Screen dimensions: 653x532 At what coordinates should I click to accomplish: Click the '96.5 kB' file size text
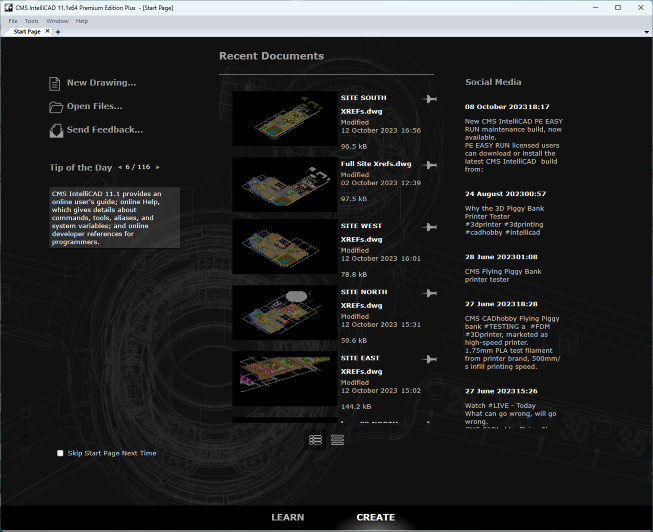(x=354, y=147)
